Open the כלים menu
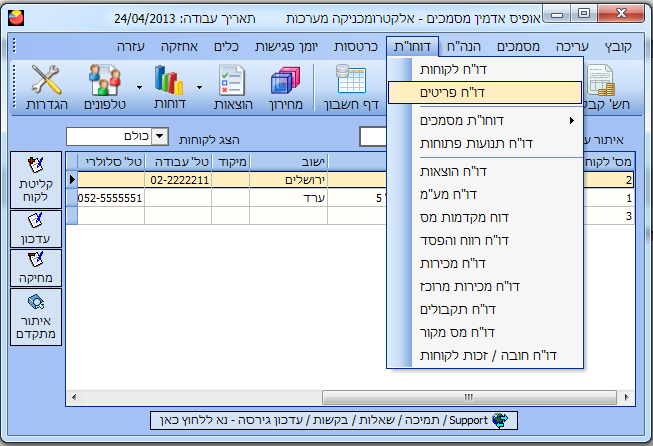This screenshot has height=446, width=653. 226,46
